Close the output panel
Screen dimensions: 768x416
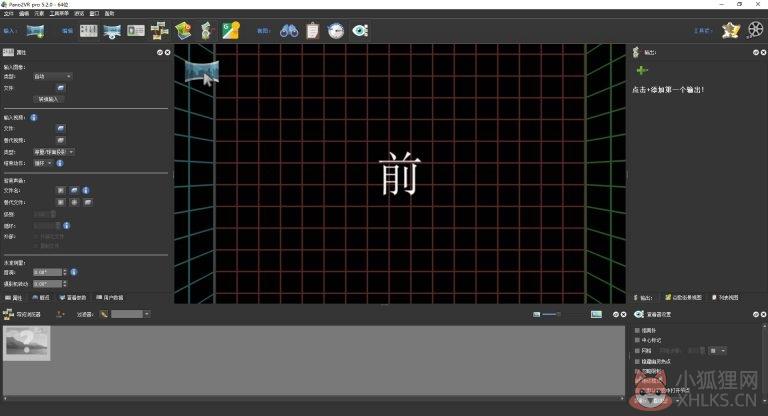pyautogui.click(x=763, y=52)
